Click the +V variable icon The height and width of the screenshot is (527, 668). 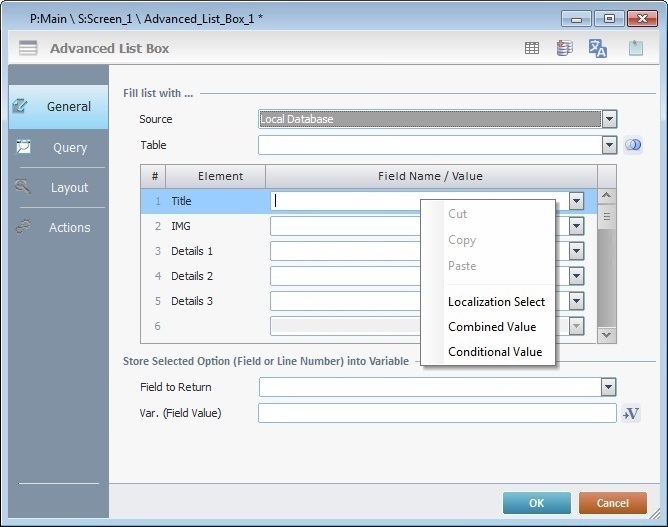click(631, 414)
